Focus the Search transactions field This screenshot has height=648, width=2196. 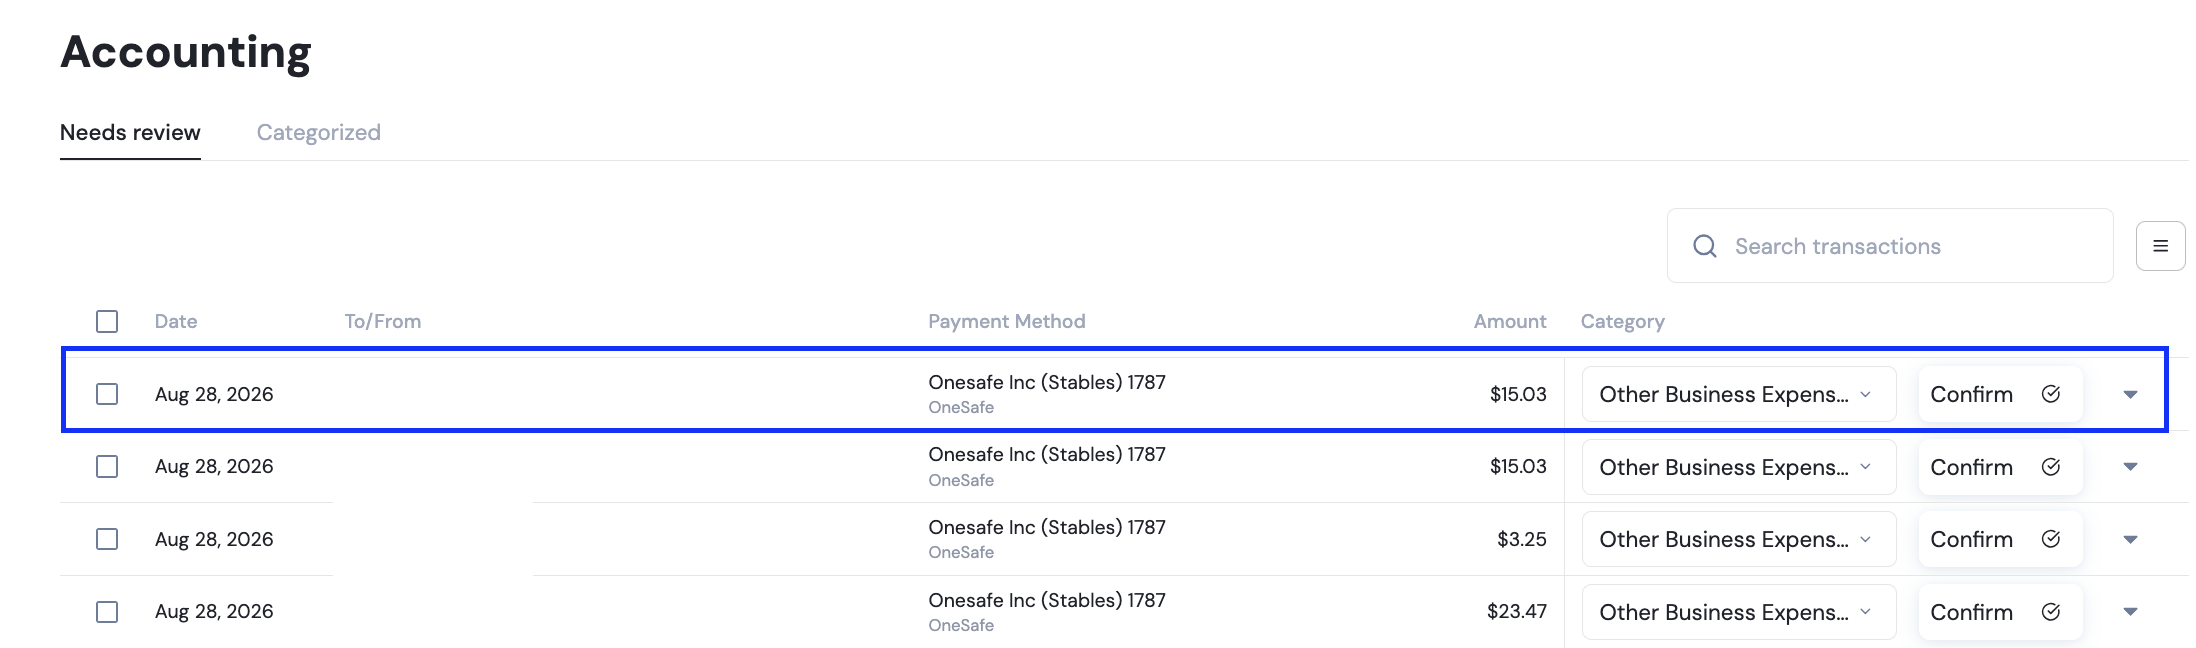pyautogui.click(x=1890, y=246)
